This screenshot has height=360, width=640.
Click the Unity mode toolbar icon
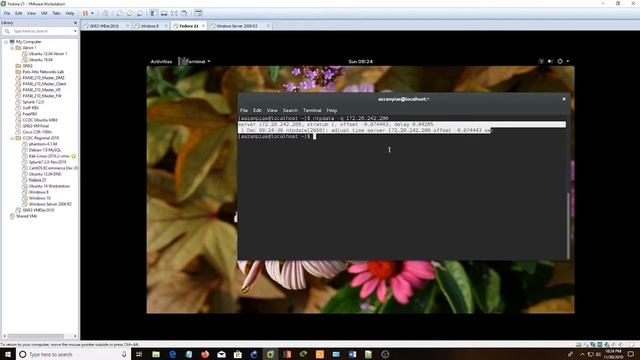184,13
